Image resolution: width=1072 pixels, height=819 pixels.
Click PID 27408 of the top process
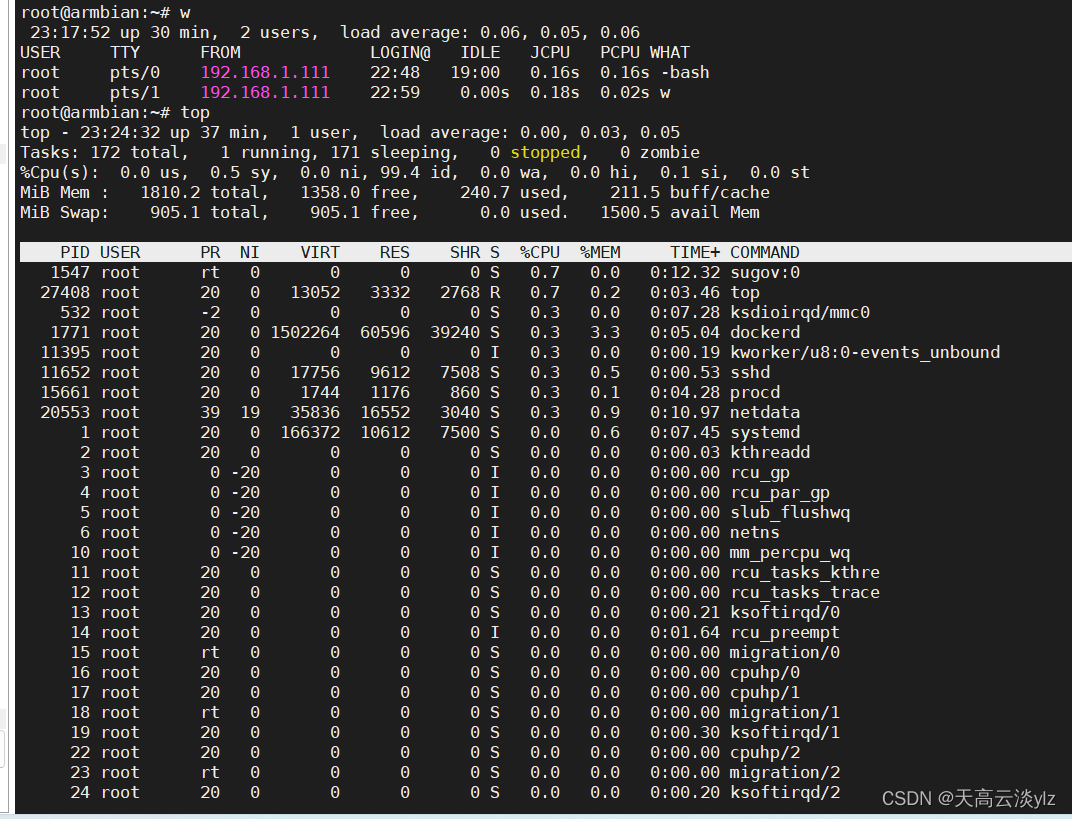pyautogui.click(x=65, y=292)
